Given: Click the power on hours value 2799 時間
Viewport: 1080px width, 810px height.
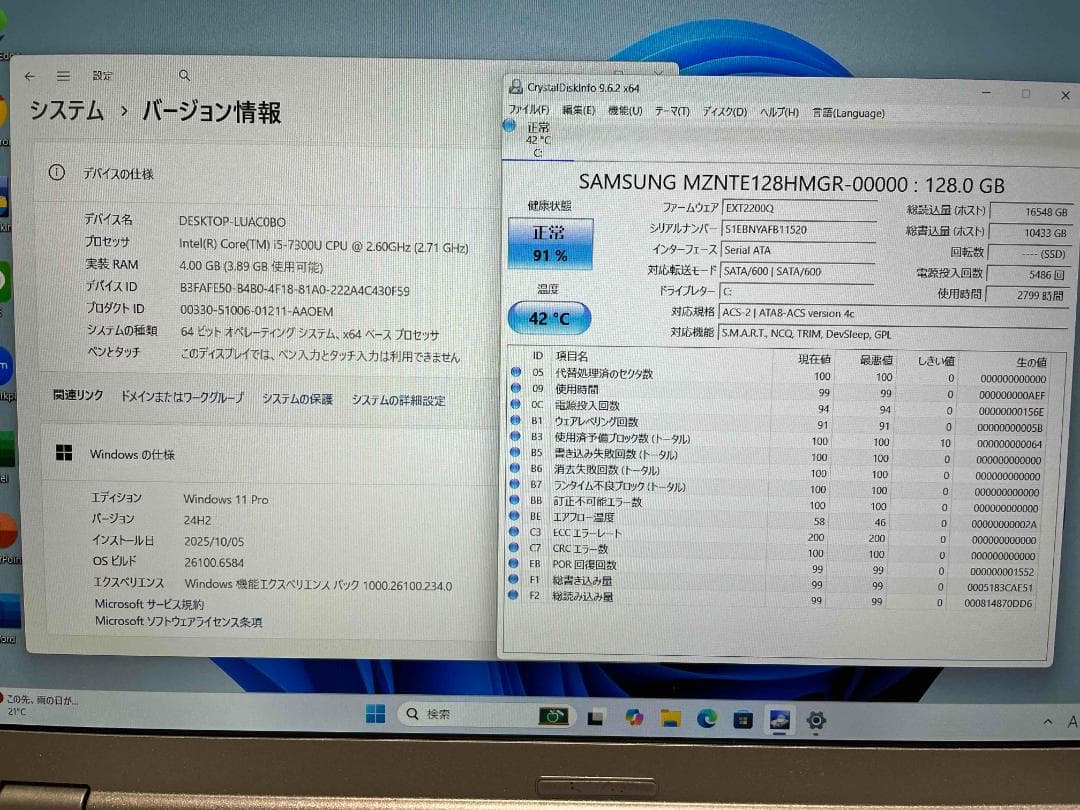Looking at the screenshot, I should pos(1026,295).
